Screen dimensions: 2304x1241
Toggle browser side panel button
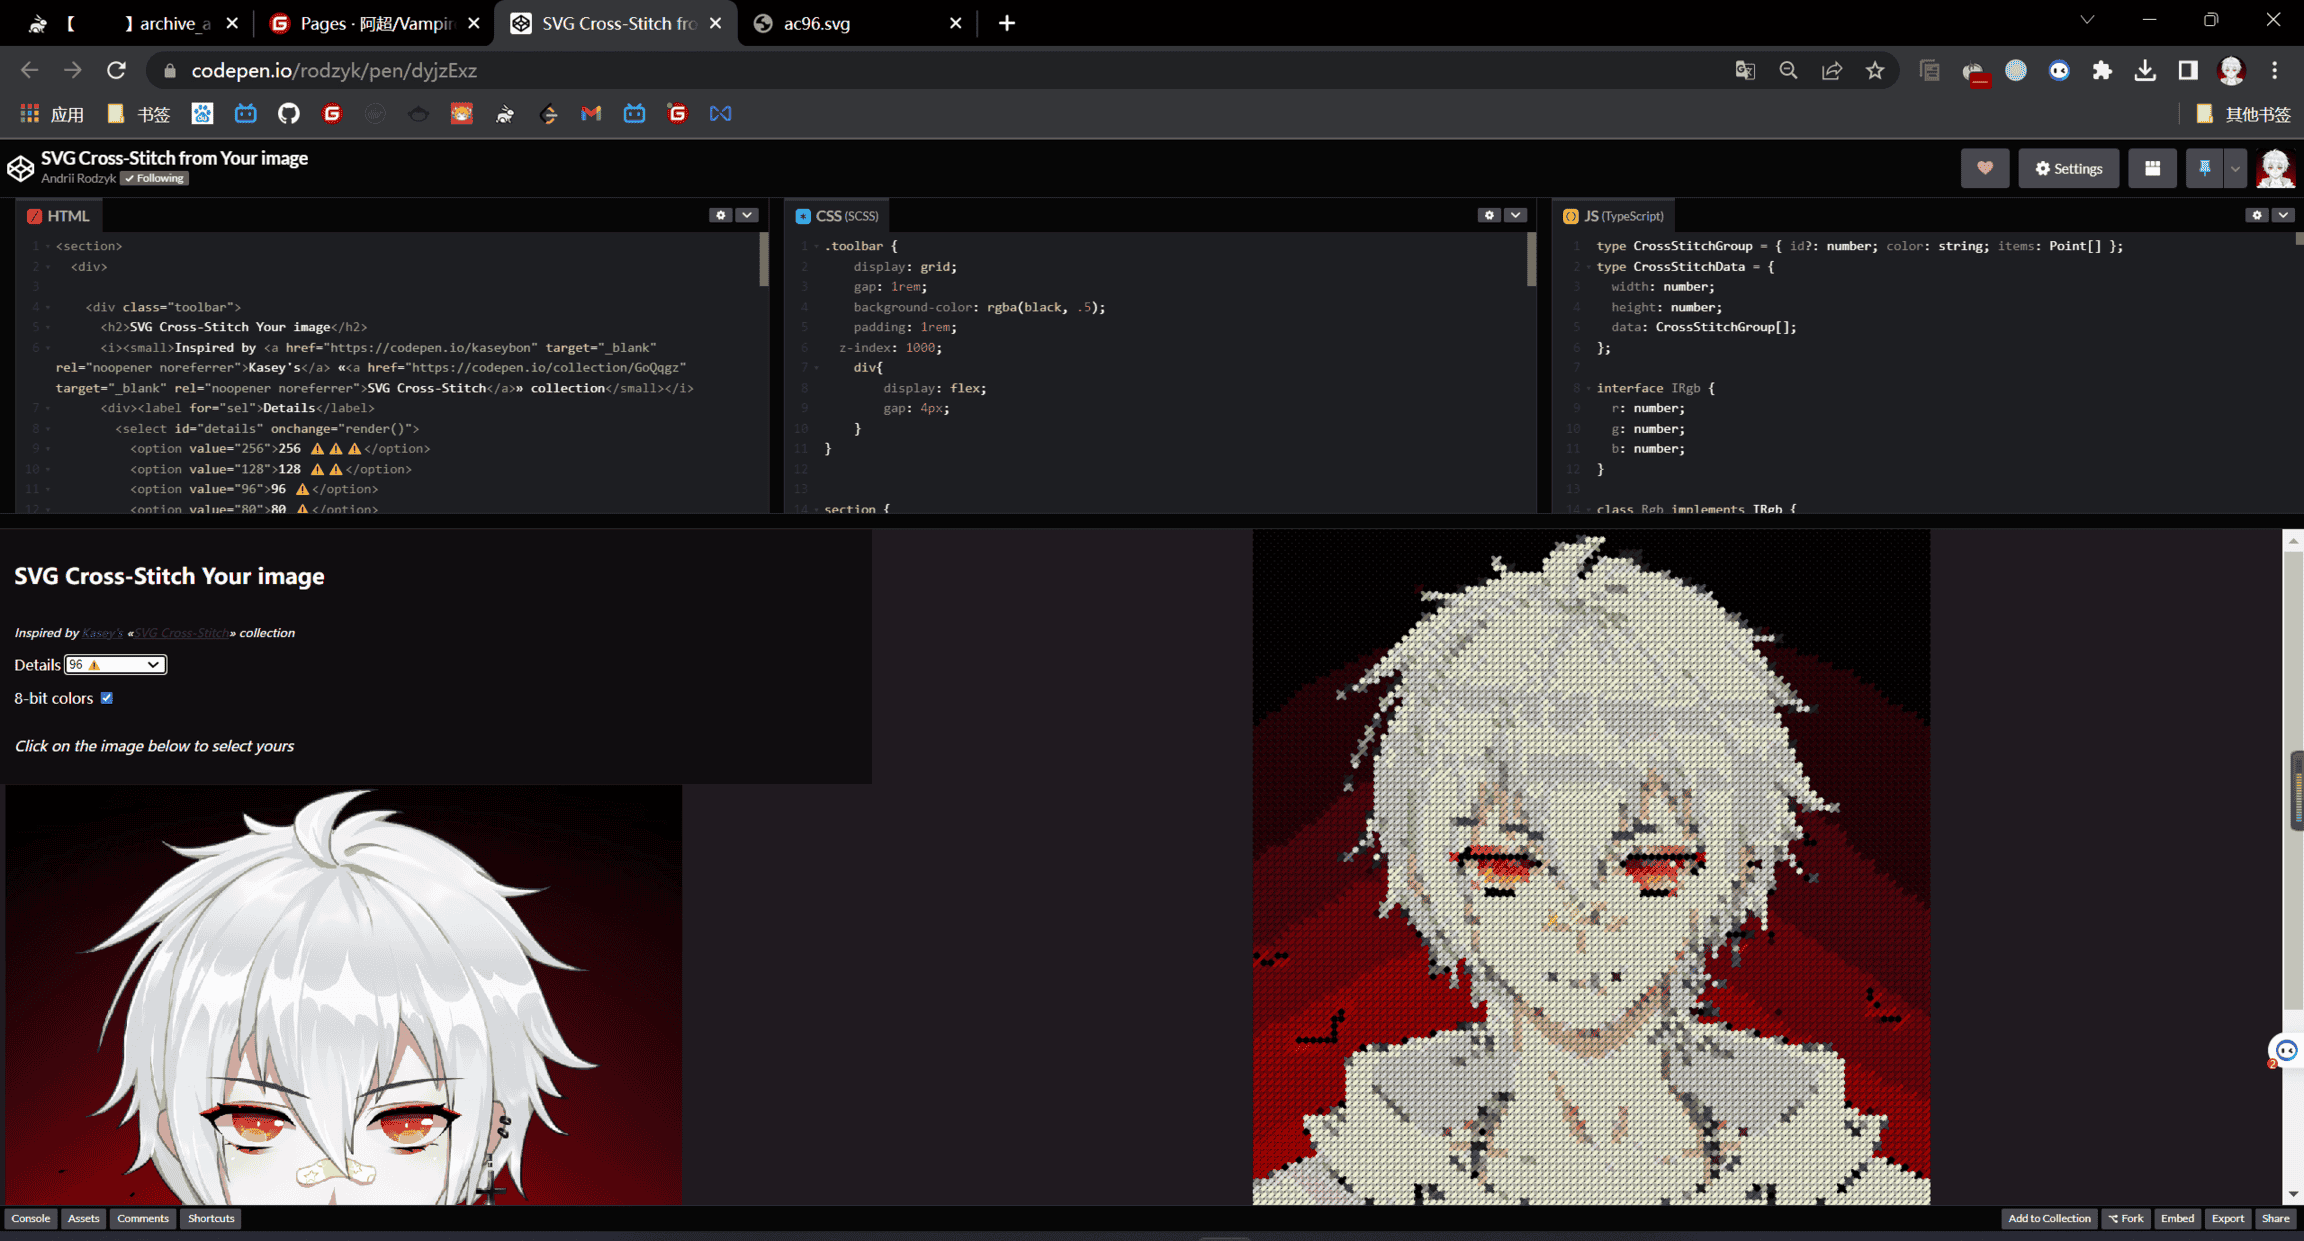[x=2188, y=70]
